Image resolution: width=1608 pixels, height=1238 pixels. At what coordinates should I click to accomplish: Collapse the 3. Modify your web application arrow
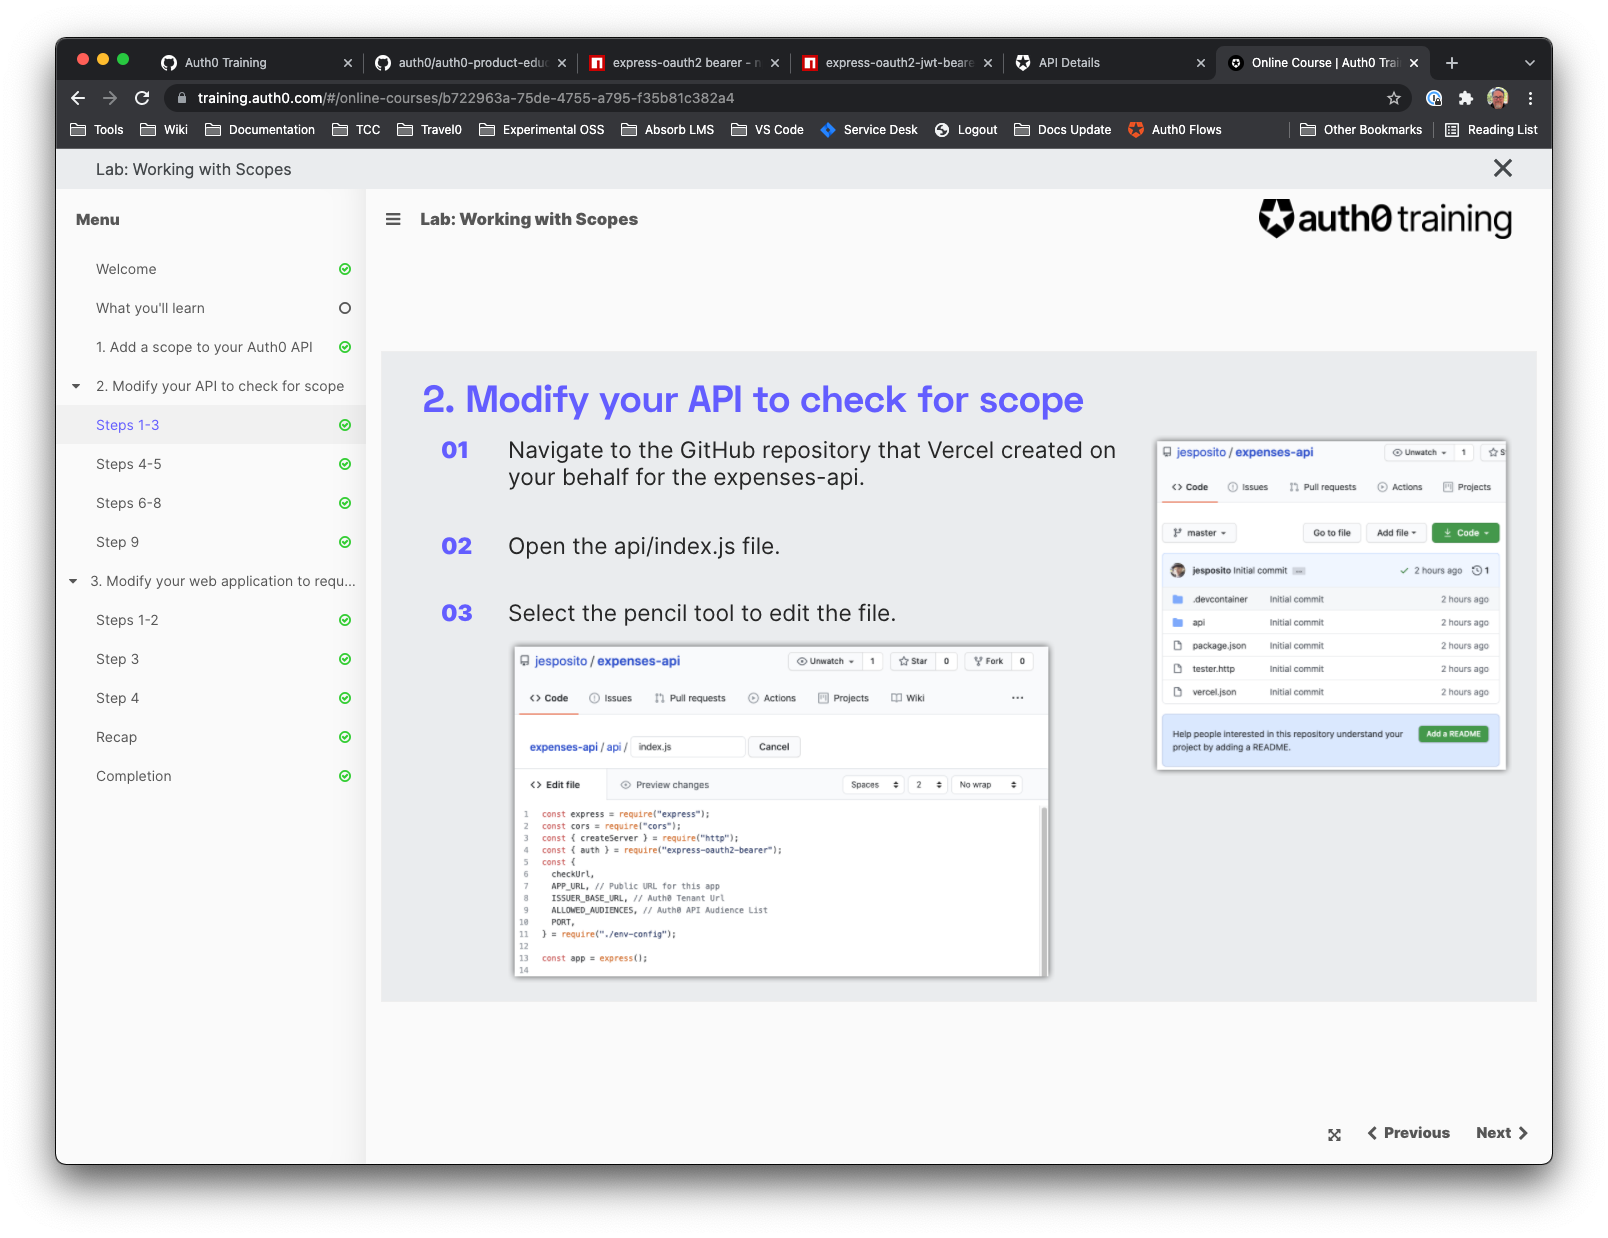pos(73,581)
